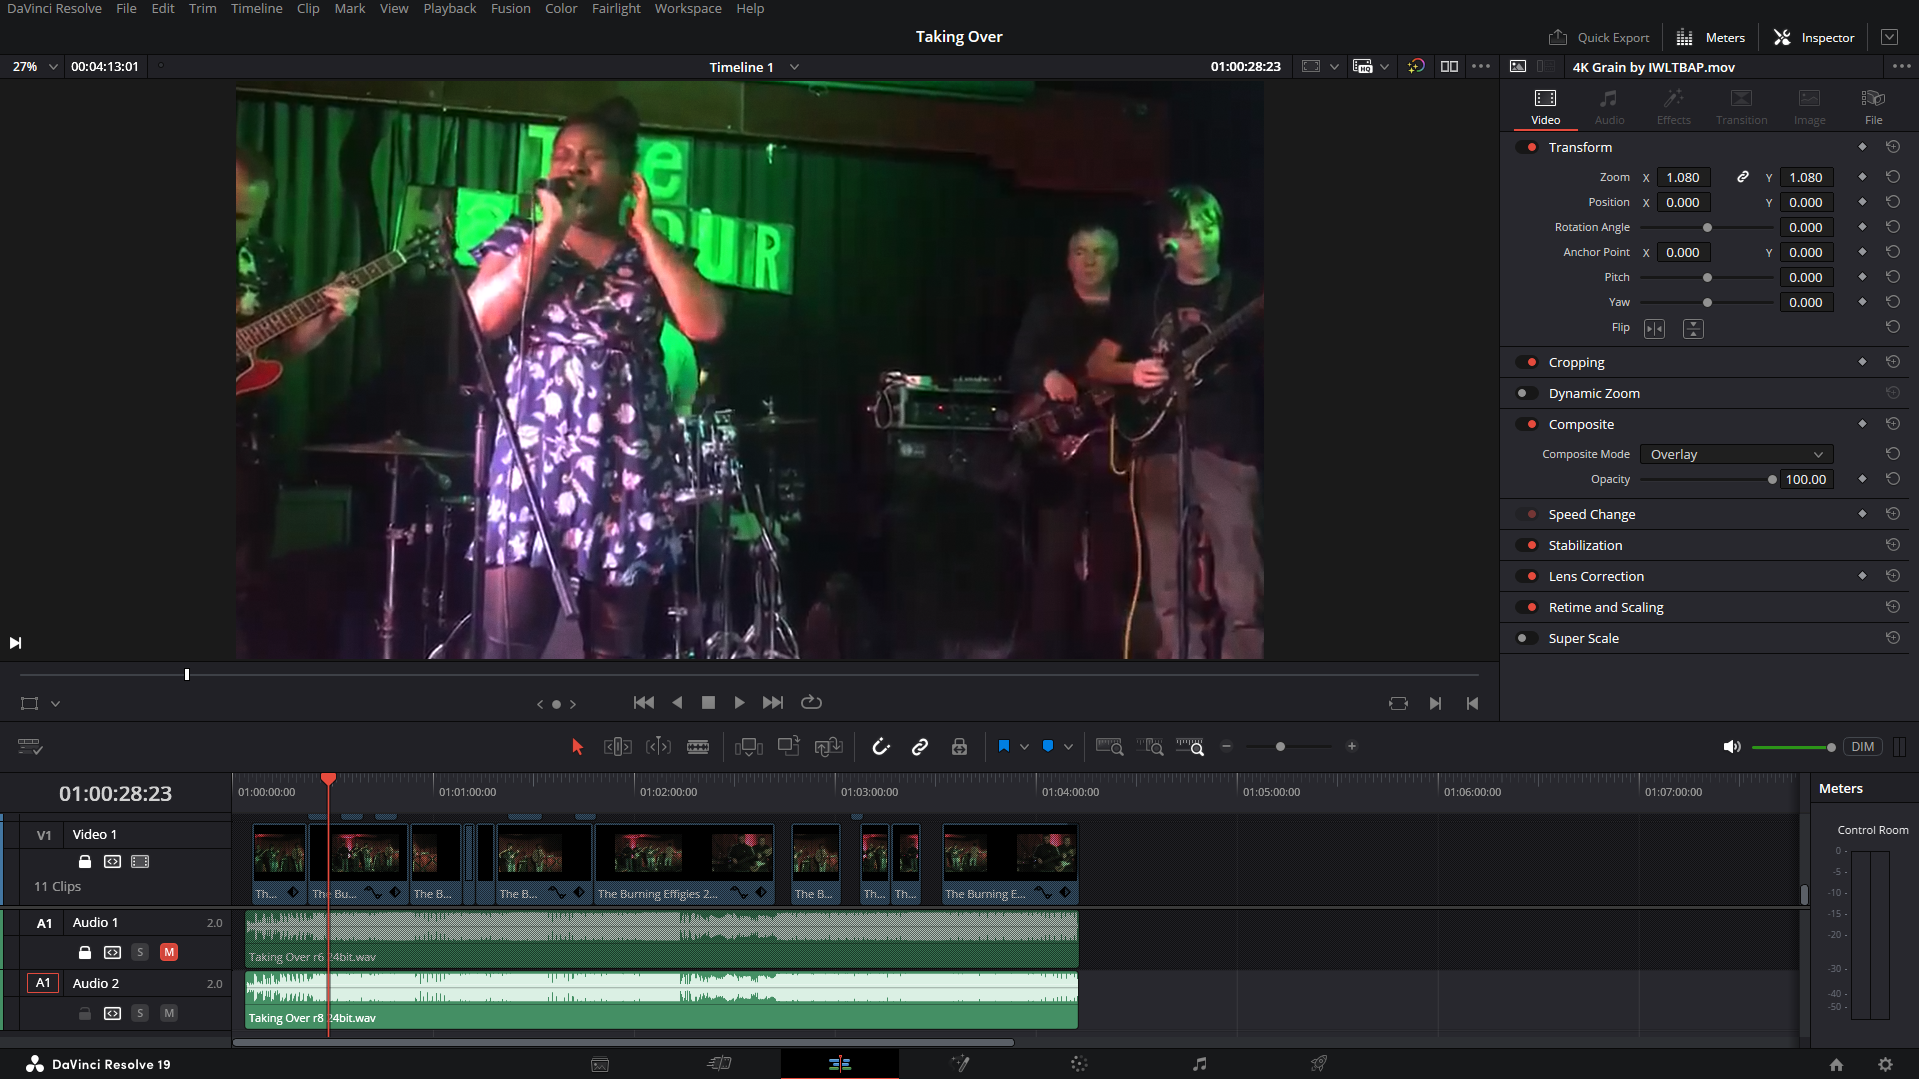Click the Quick Export button
Image resolution: width=1919 pixels, height=1079 pixels.
coord(1598,37)
